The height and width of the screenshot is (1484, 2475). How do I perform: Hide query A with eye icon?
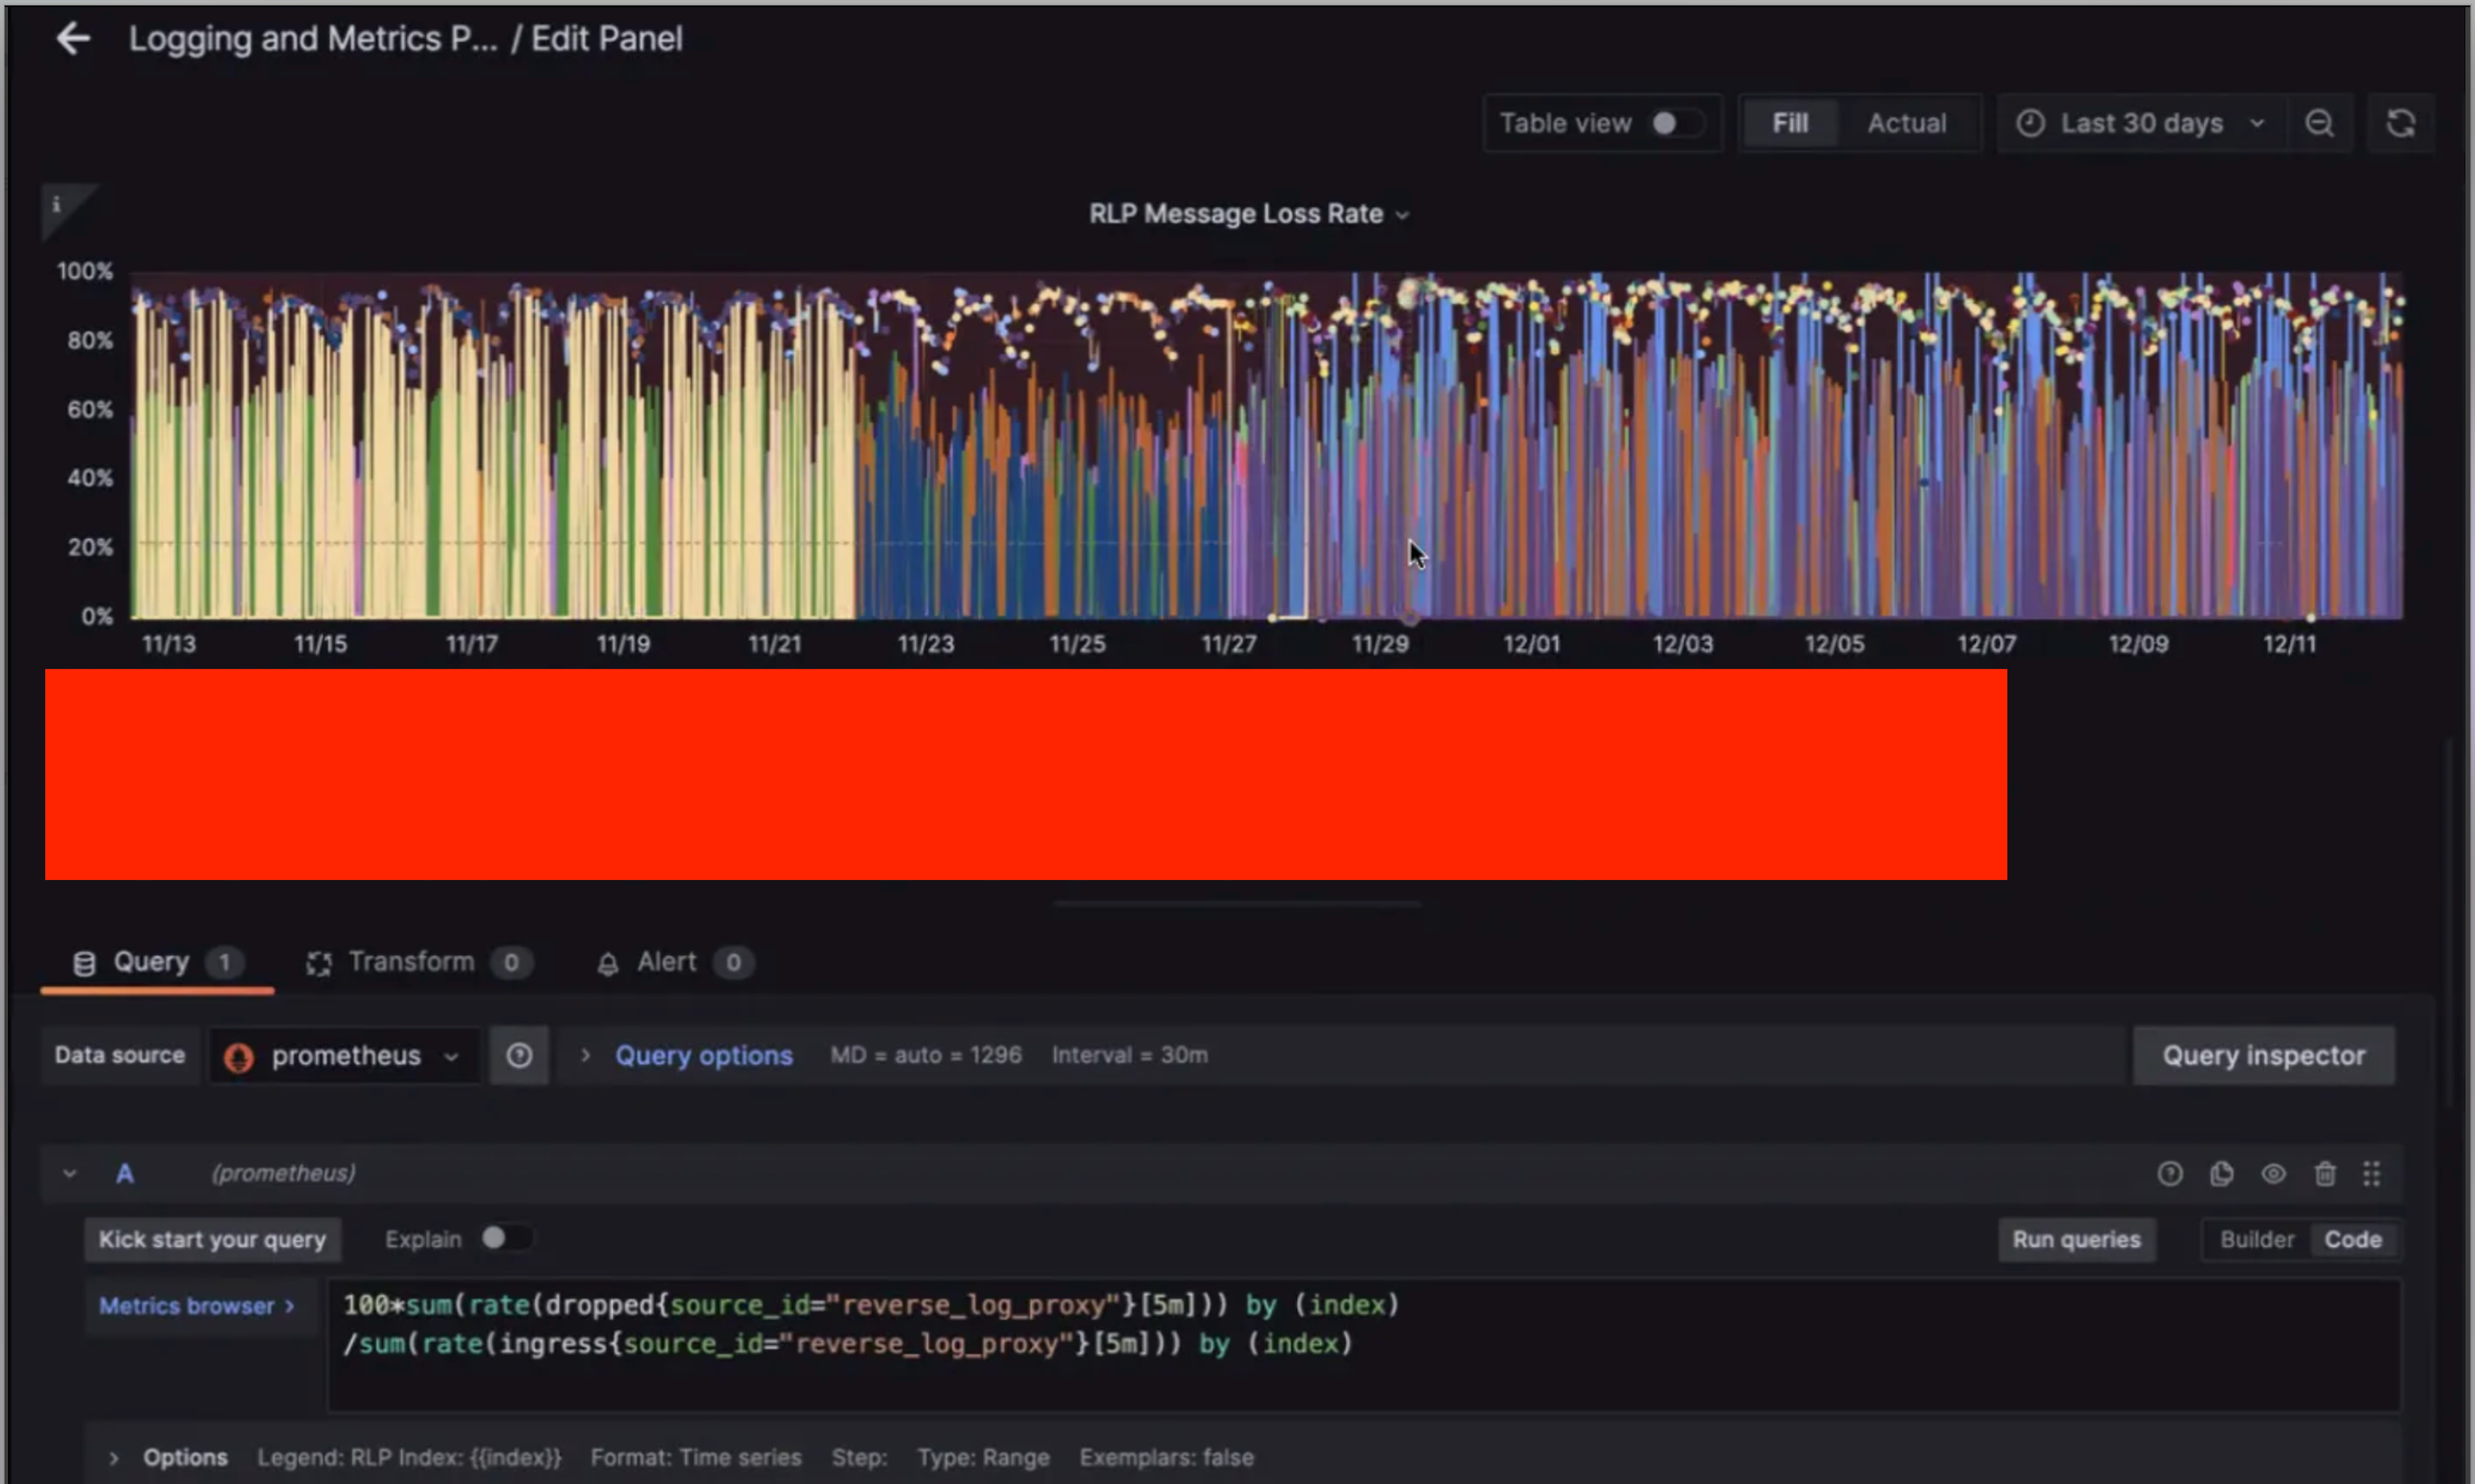pyautogui.click(x=2273, y=1174)
